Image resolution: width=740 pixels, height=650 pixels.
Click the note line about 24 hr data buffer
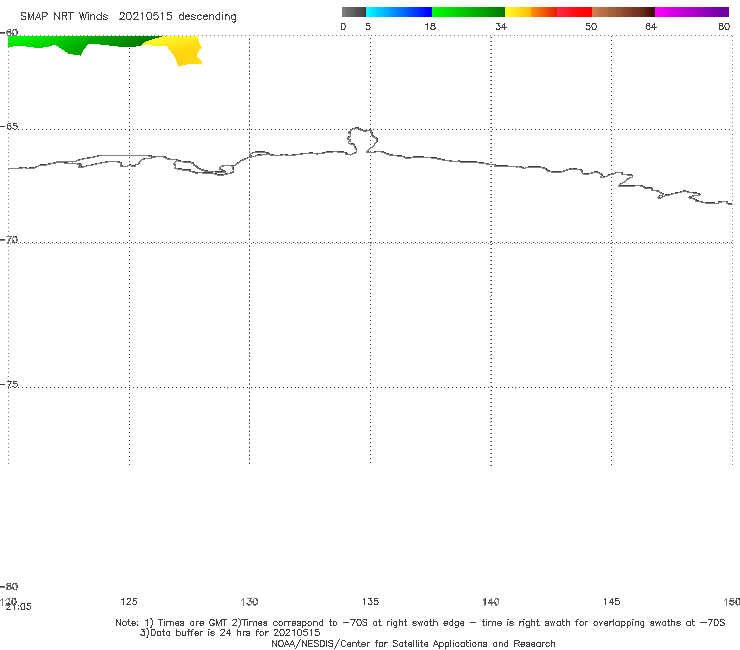(230, 633)
